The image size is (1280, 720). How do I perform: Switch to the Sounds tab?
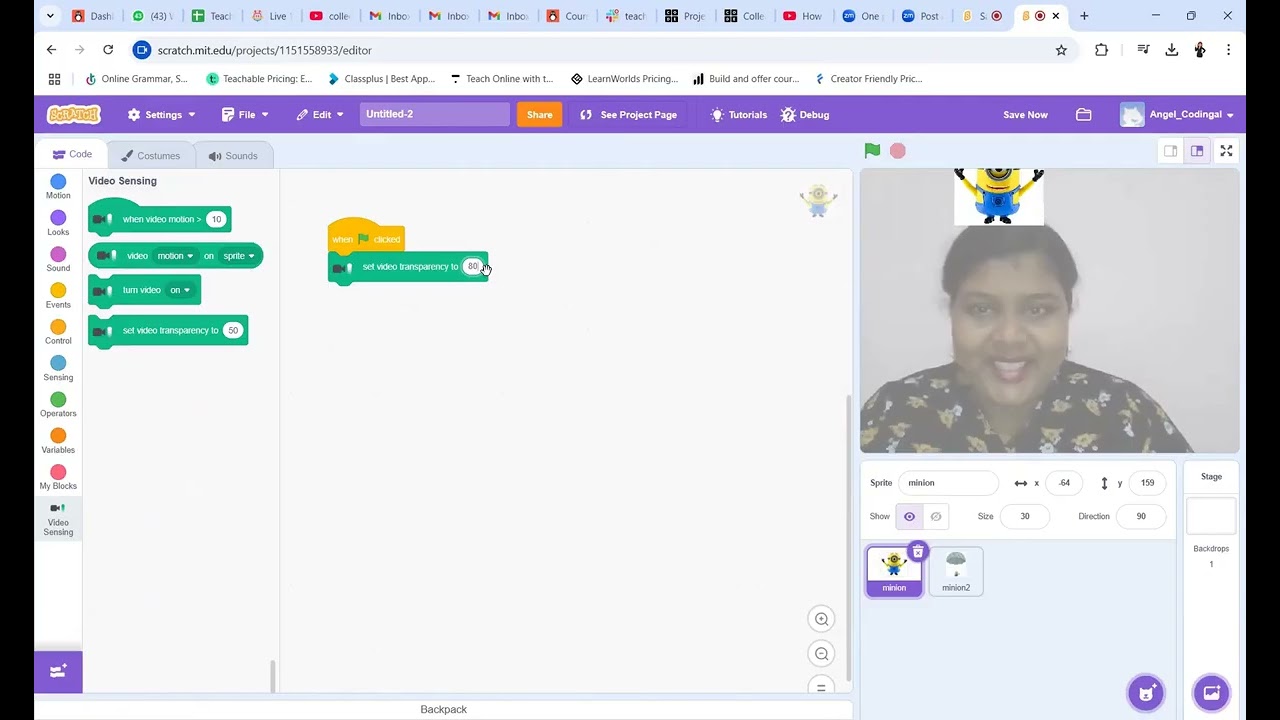233,156
